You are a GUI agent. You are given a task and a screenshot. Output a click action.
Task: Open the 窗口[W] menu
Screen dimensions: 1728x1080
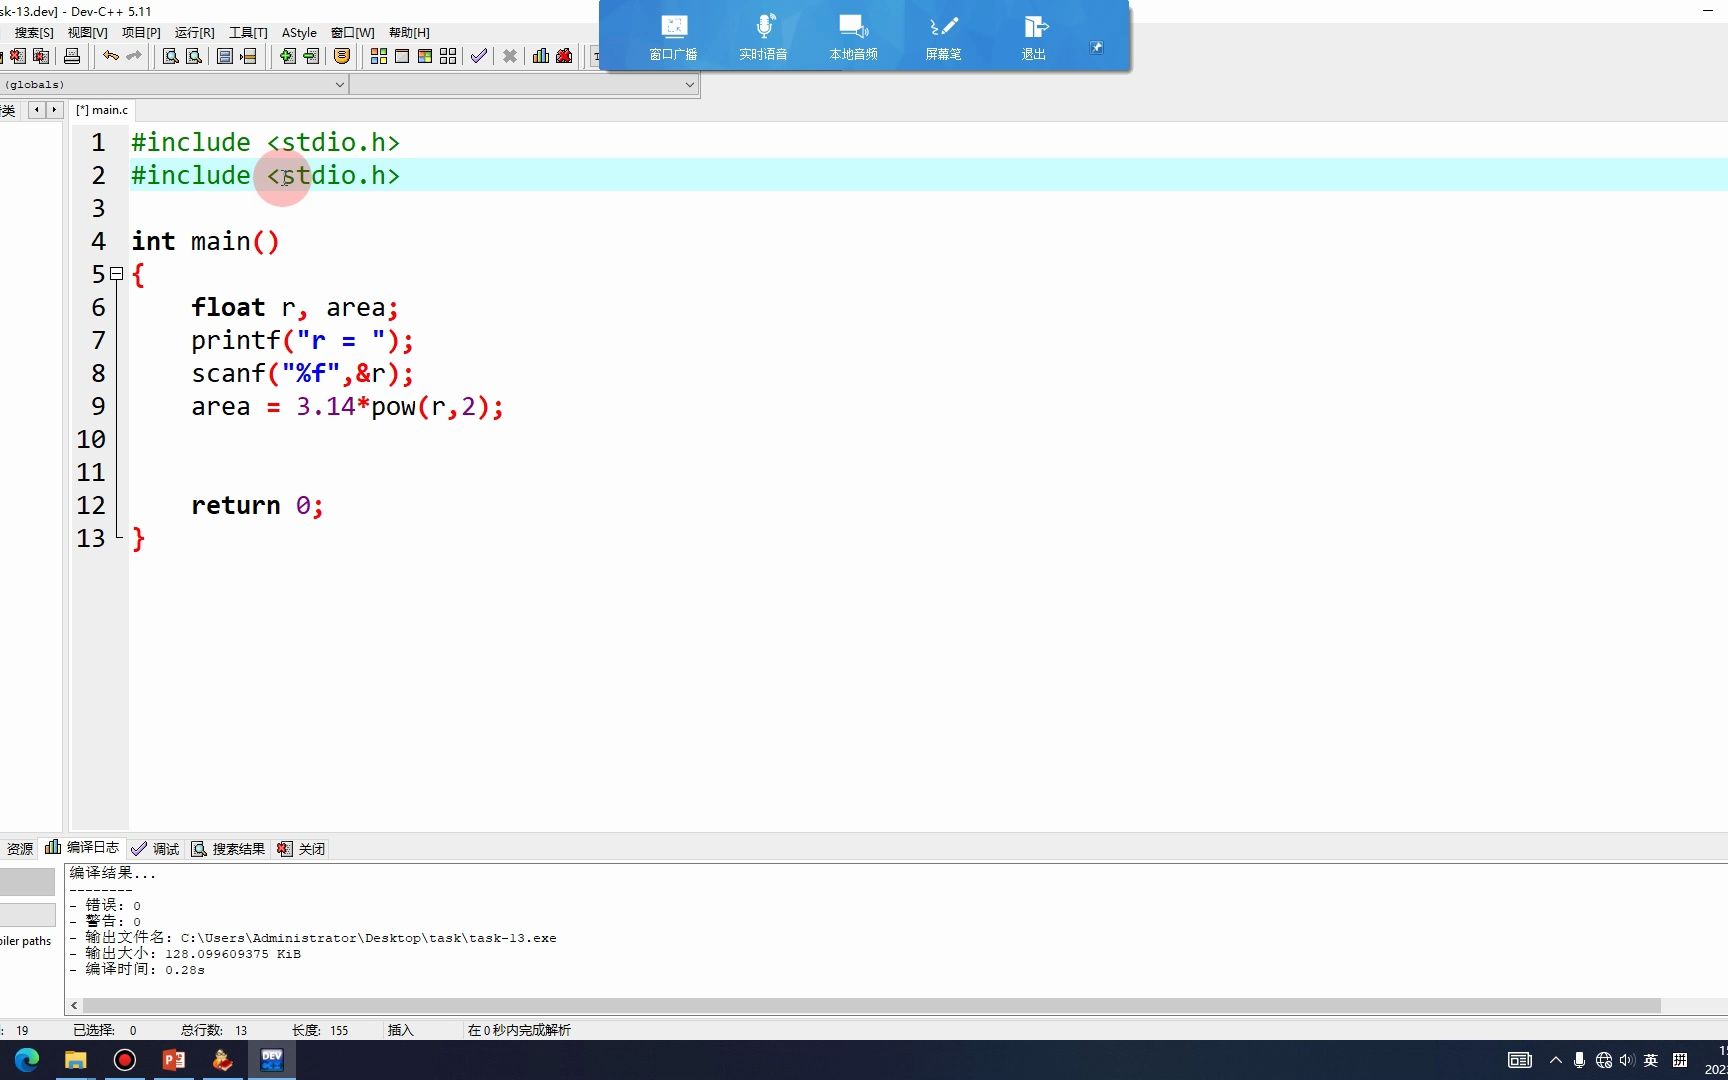pyautogui.click(x=352, y=33)
